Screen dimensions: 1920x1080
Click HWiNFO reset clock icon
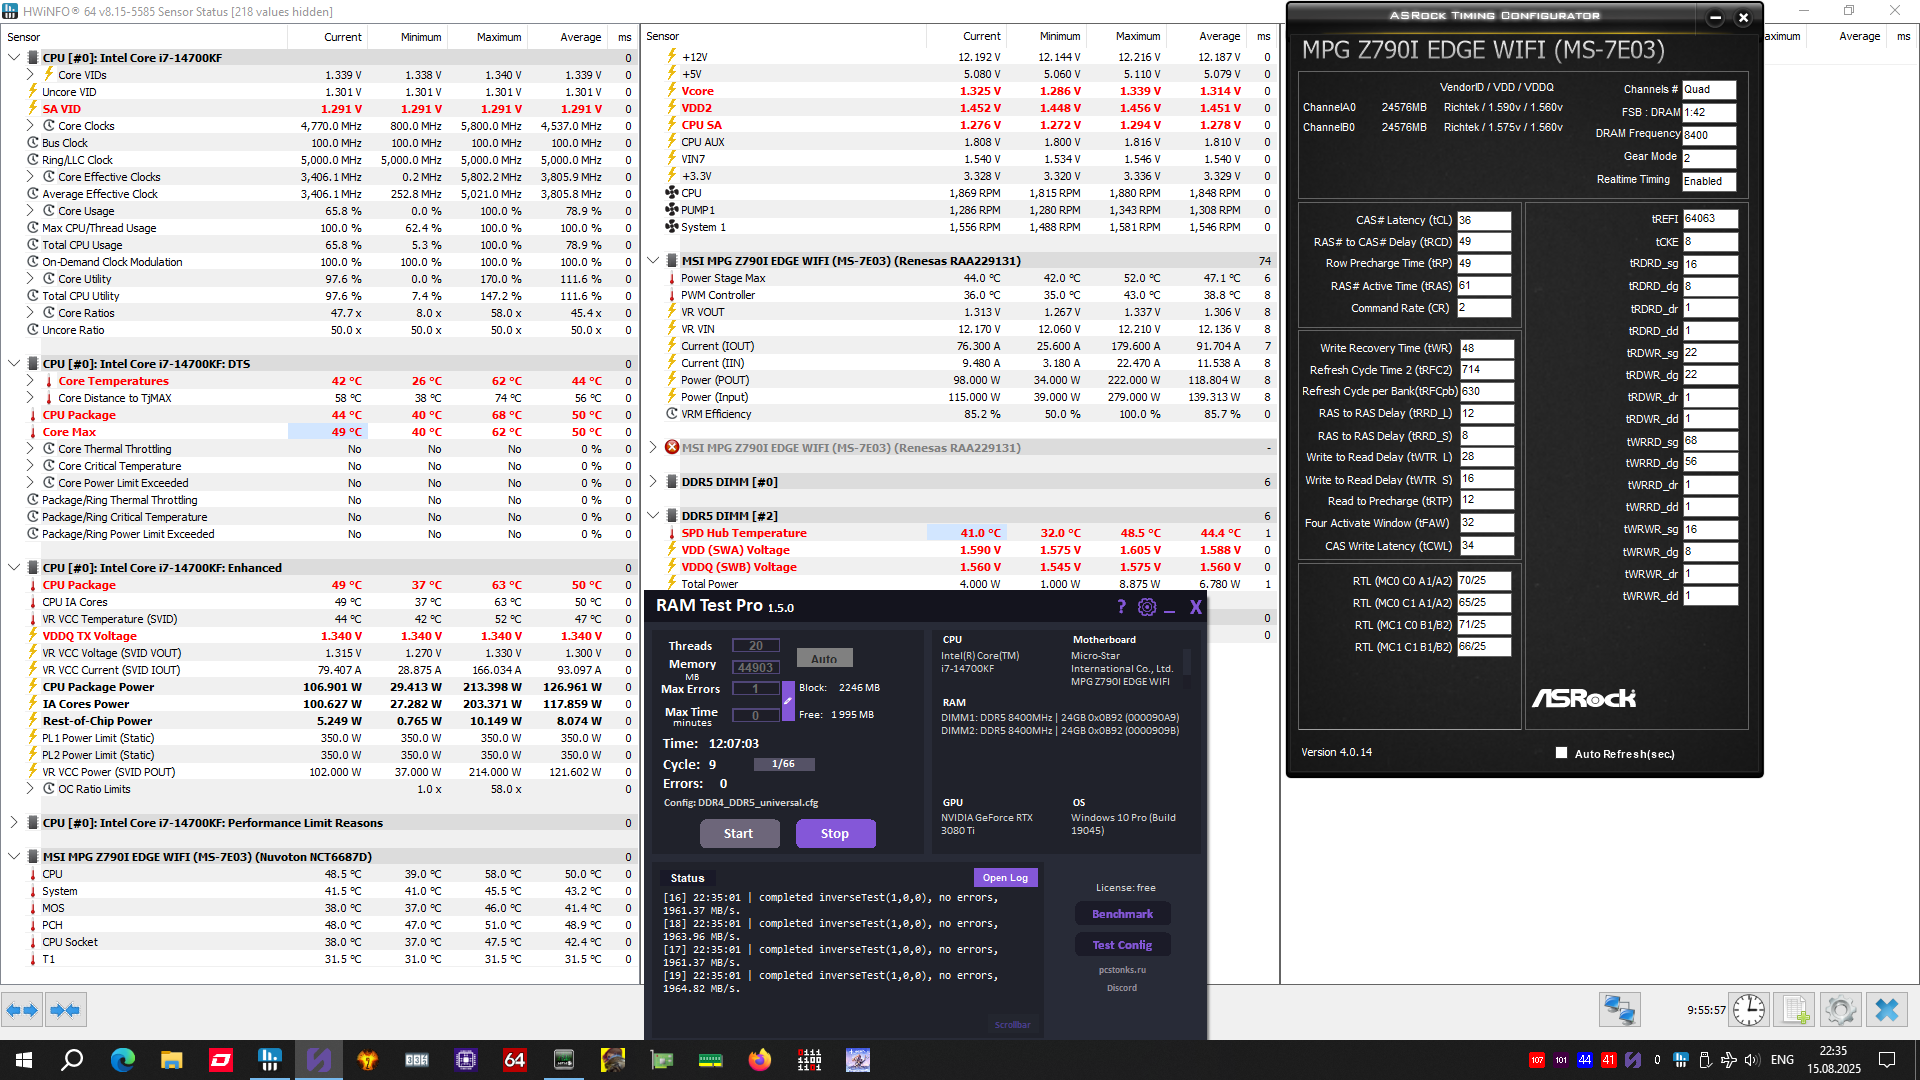[x=1748, y=1010]
